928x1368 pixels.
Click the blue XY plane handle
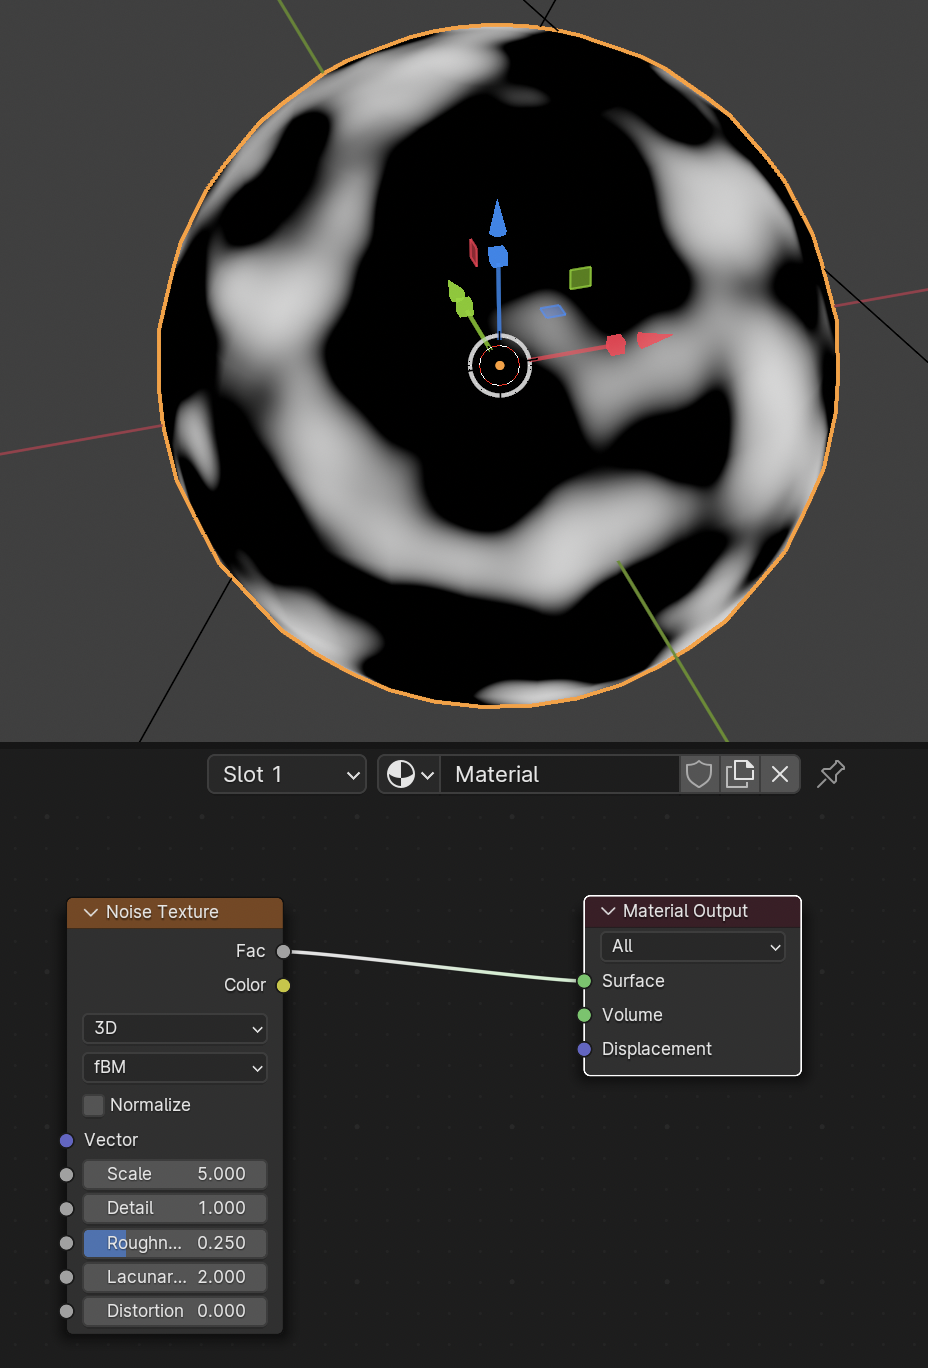[553, 311]
